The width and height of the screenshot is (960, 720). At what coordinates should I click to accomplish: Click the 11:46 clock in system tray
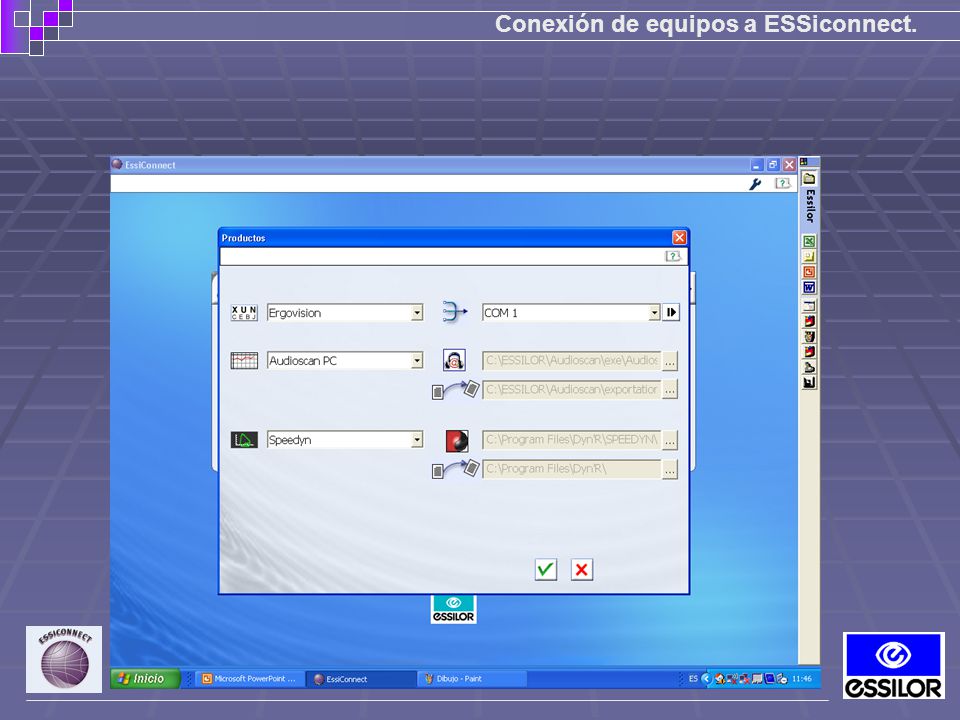(801, 678)
